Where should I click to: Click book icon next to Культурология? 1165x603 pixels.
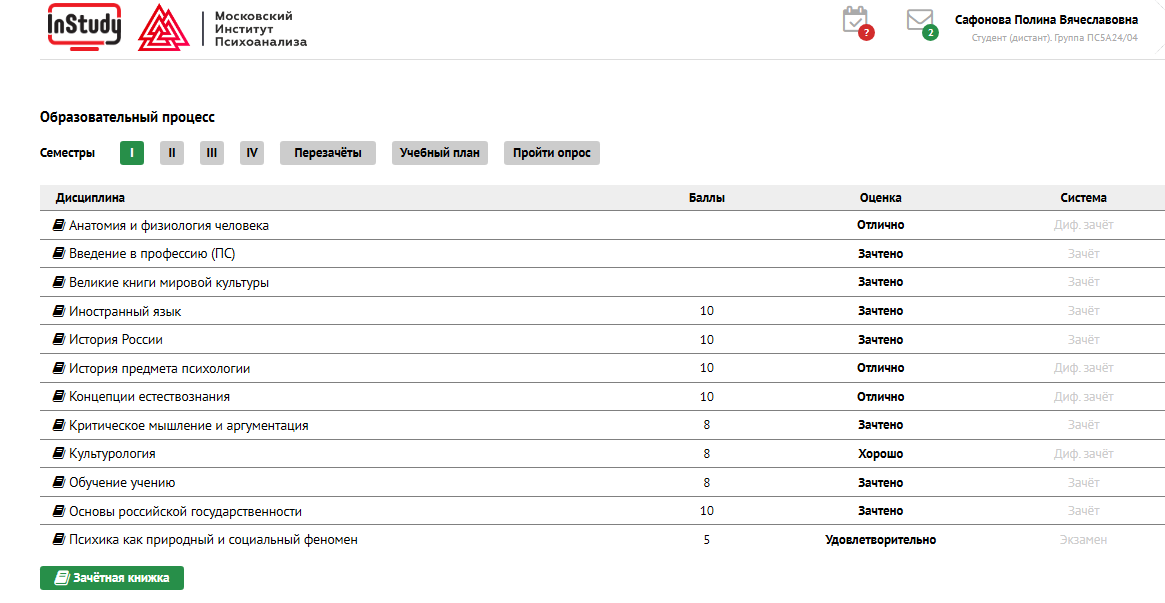tap(59, 454)
